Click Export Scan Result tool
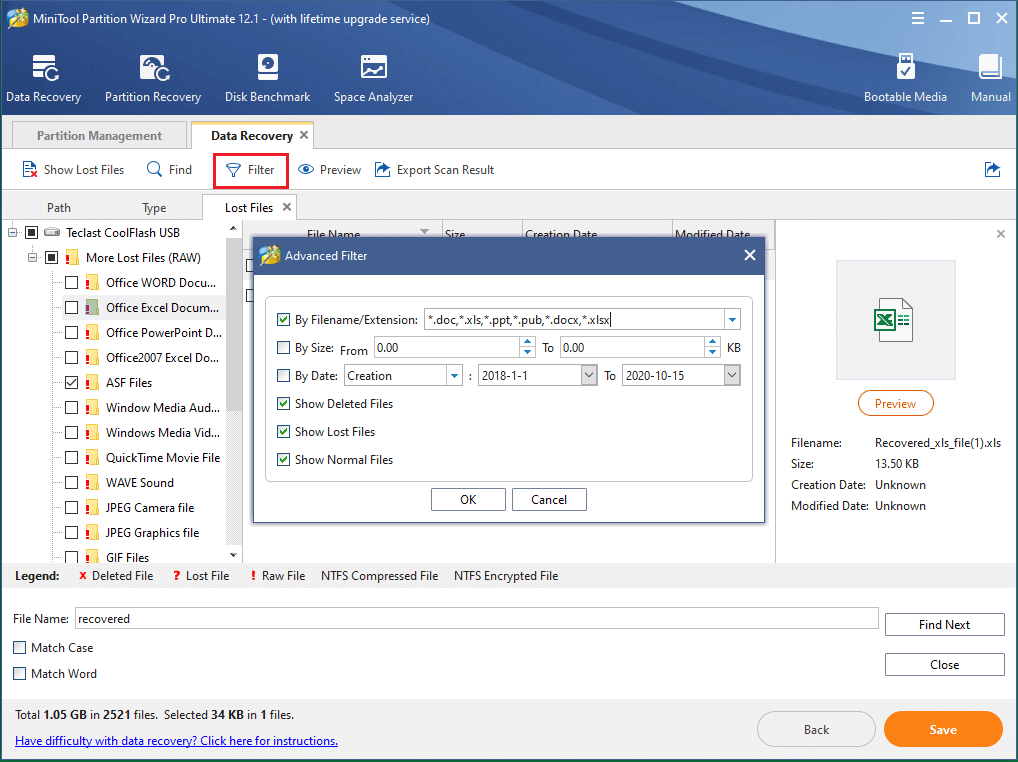This screenshot has width=1018, height=762. point(434,170)
